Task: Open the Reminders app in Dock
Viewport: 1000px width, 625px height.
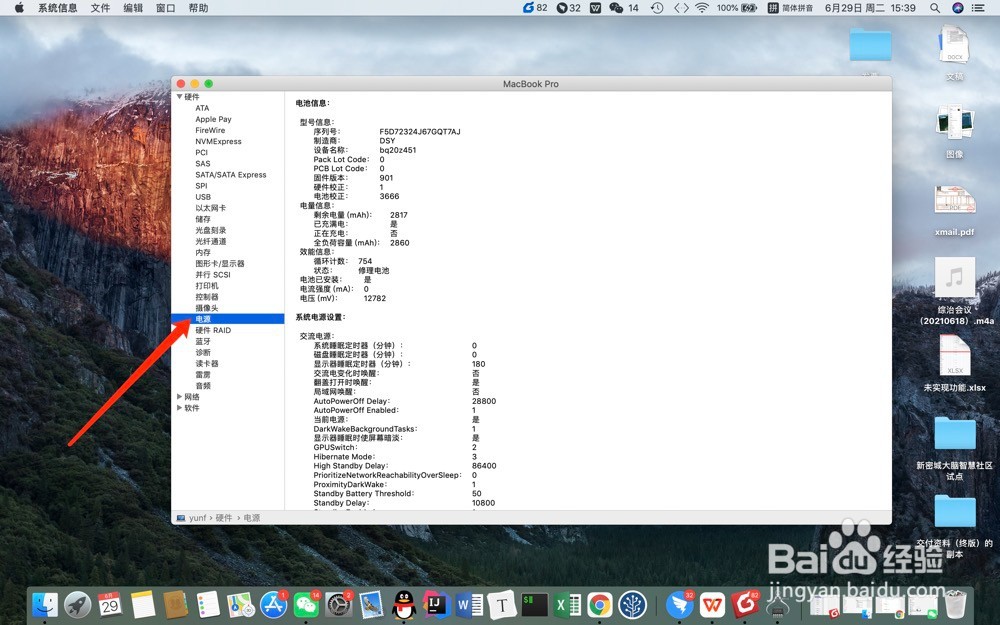Action: click(208, 604)
